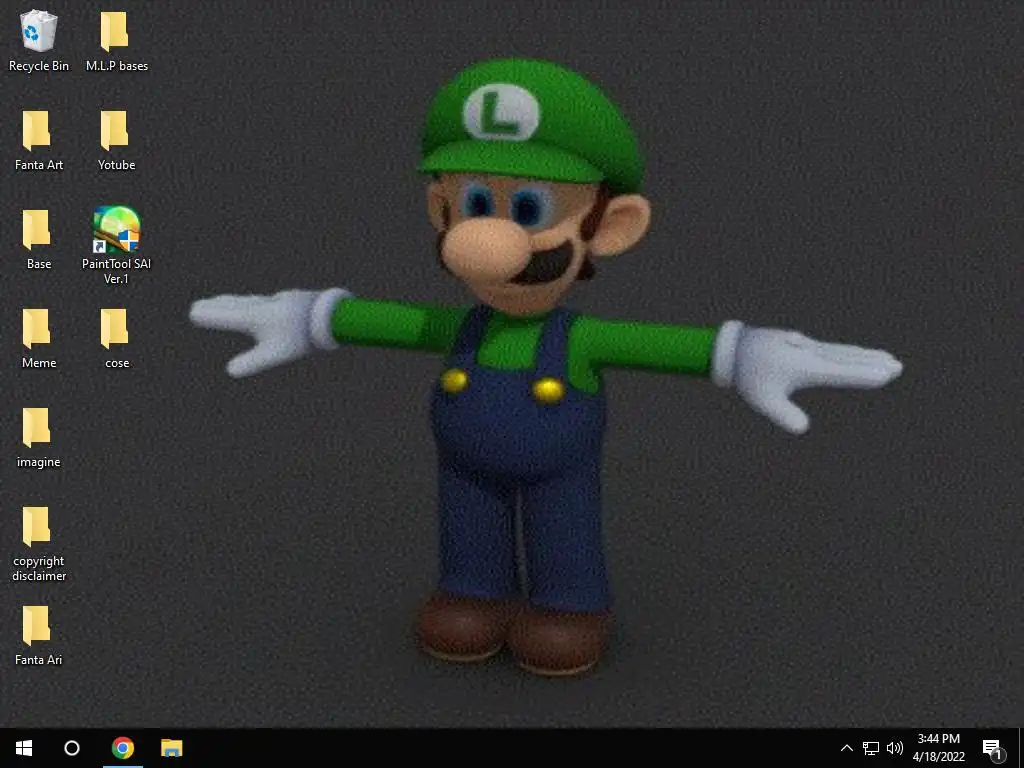Launch PaintTool SAI Ver.1 shortcut icon
Viewport: 1024px width, 768px height.
pyautogui.click(x=116, y=229)
